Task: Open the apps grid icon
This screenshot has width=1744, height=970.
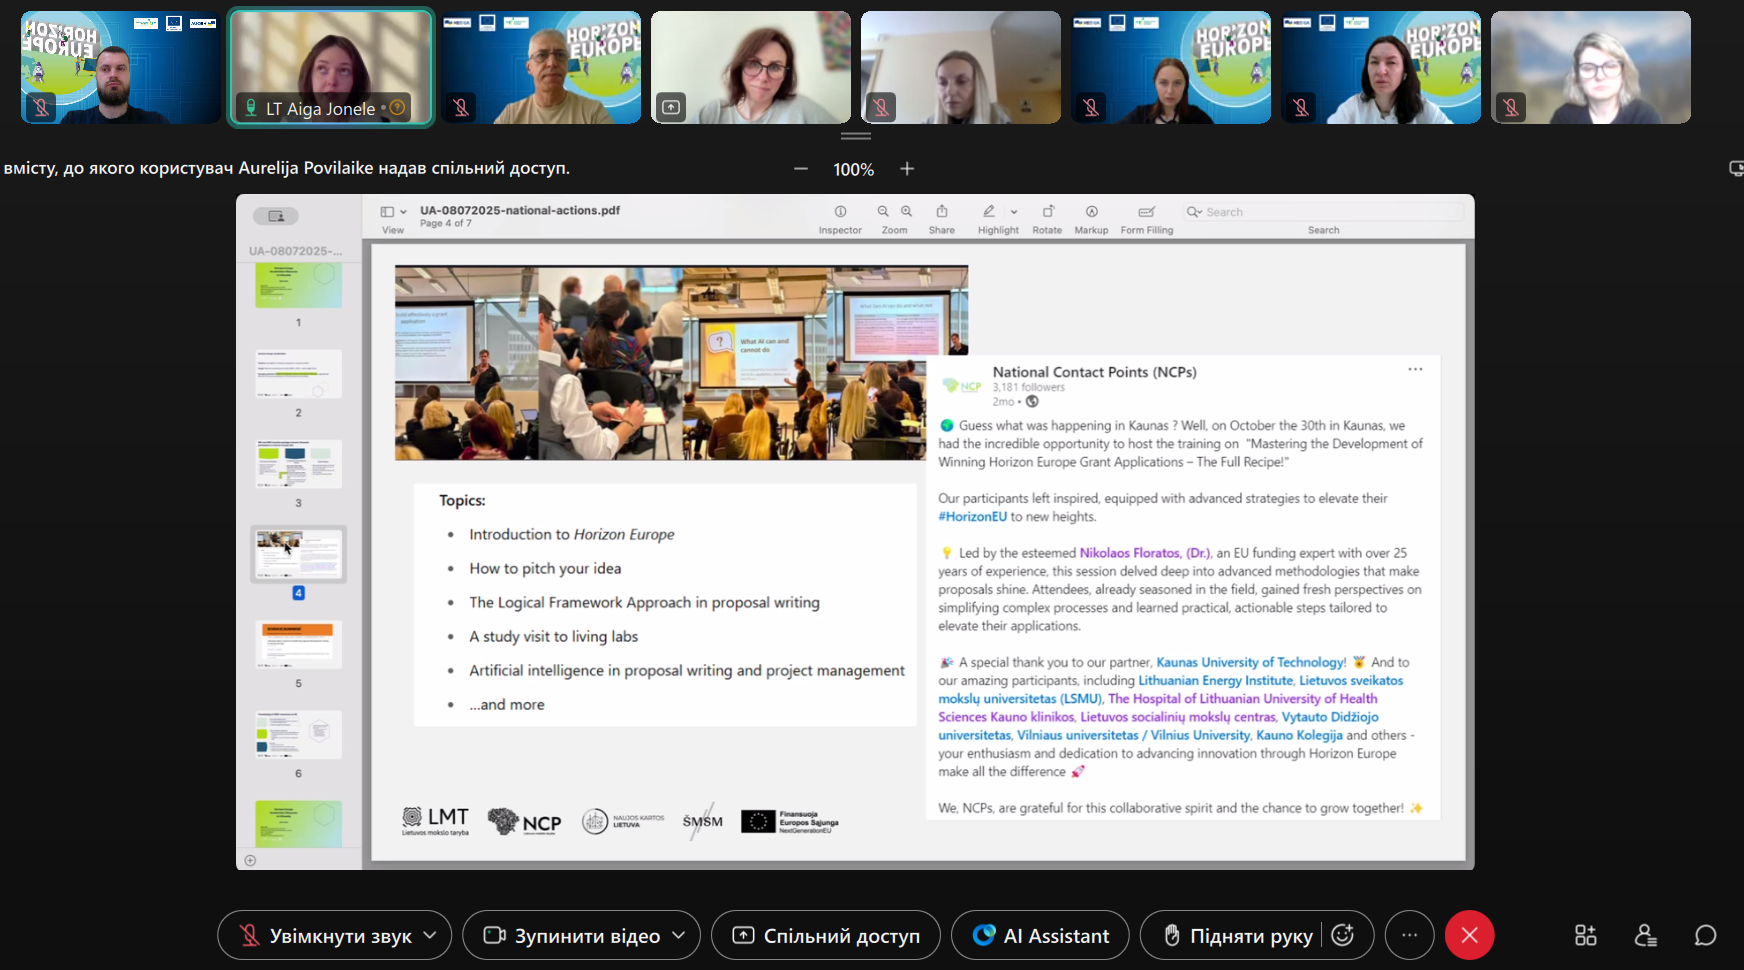Action: (1586, 936)
